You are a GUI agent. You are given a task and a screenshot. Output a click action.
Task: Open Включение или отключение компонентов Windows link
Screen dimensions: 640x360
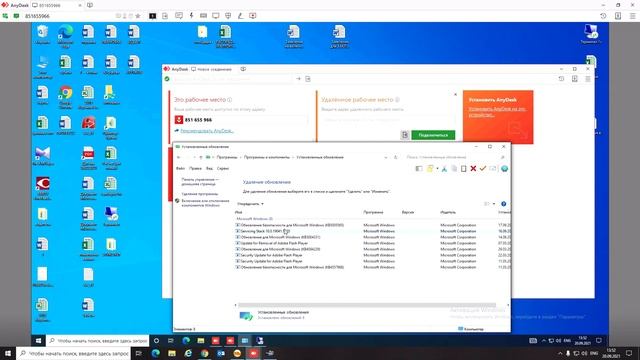(x=205, y=203)
